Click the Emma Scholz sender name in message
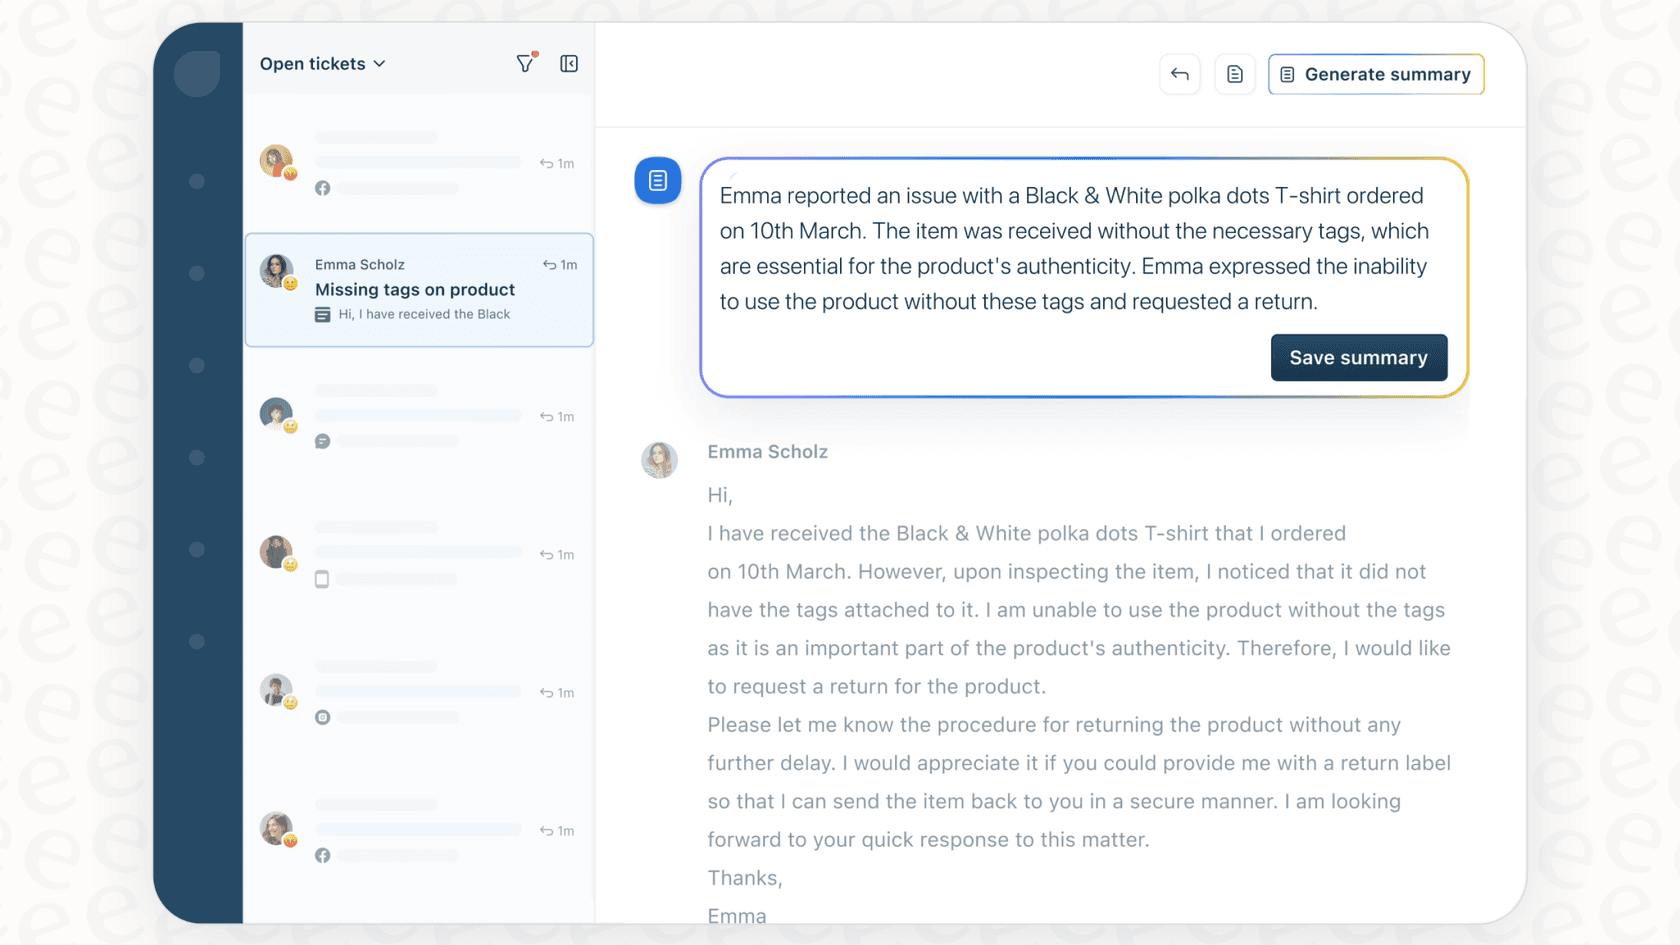 coord(767,452)
